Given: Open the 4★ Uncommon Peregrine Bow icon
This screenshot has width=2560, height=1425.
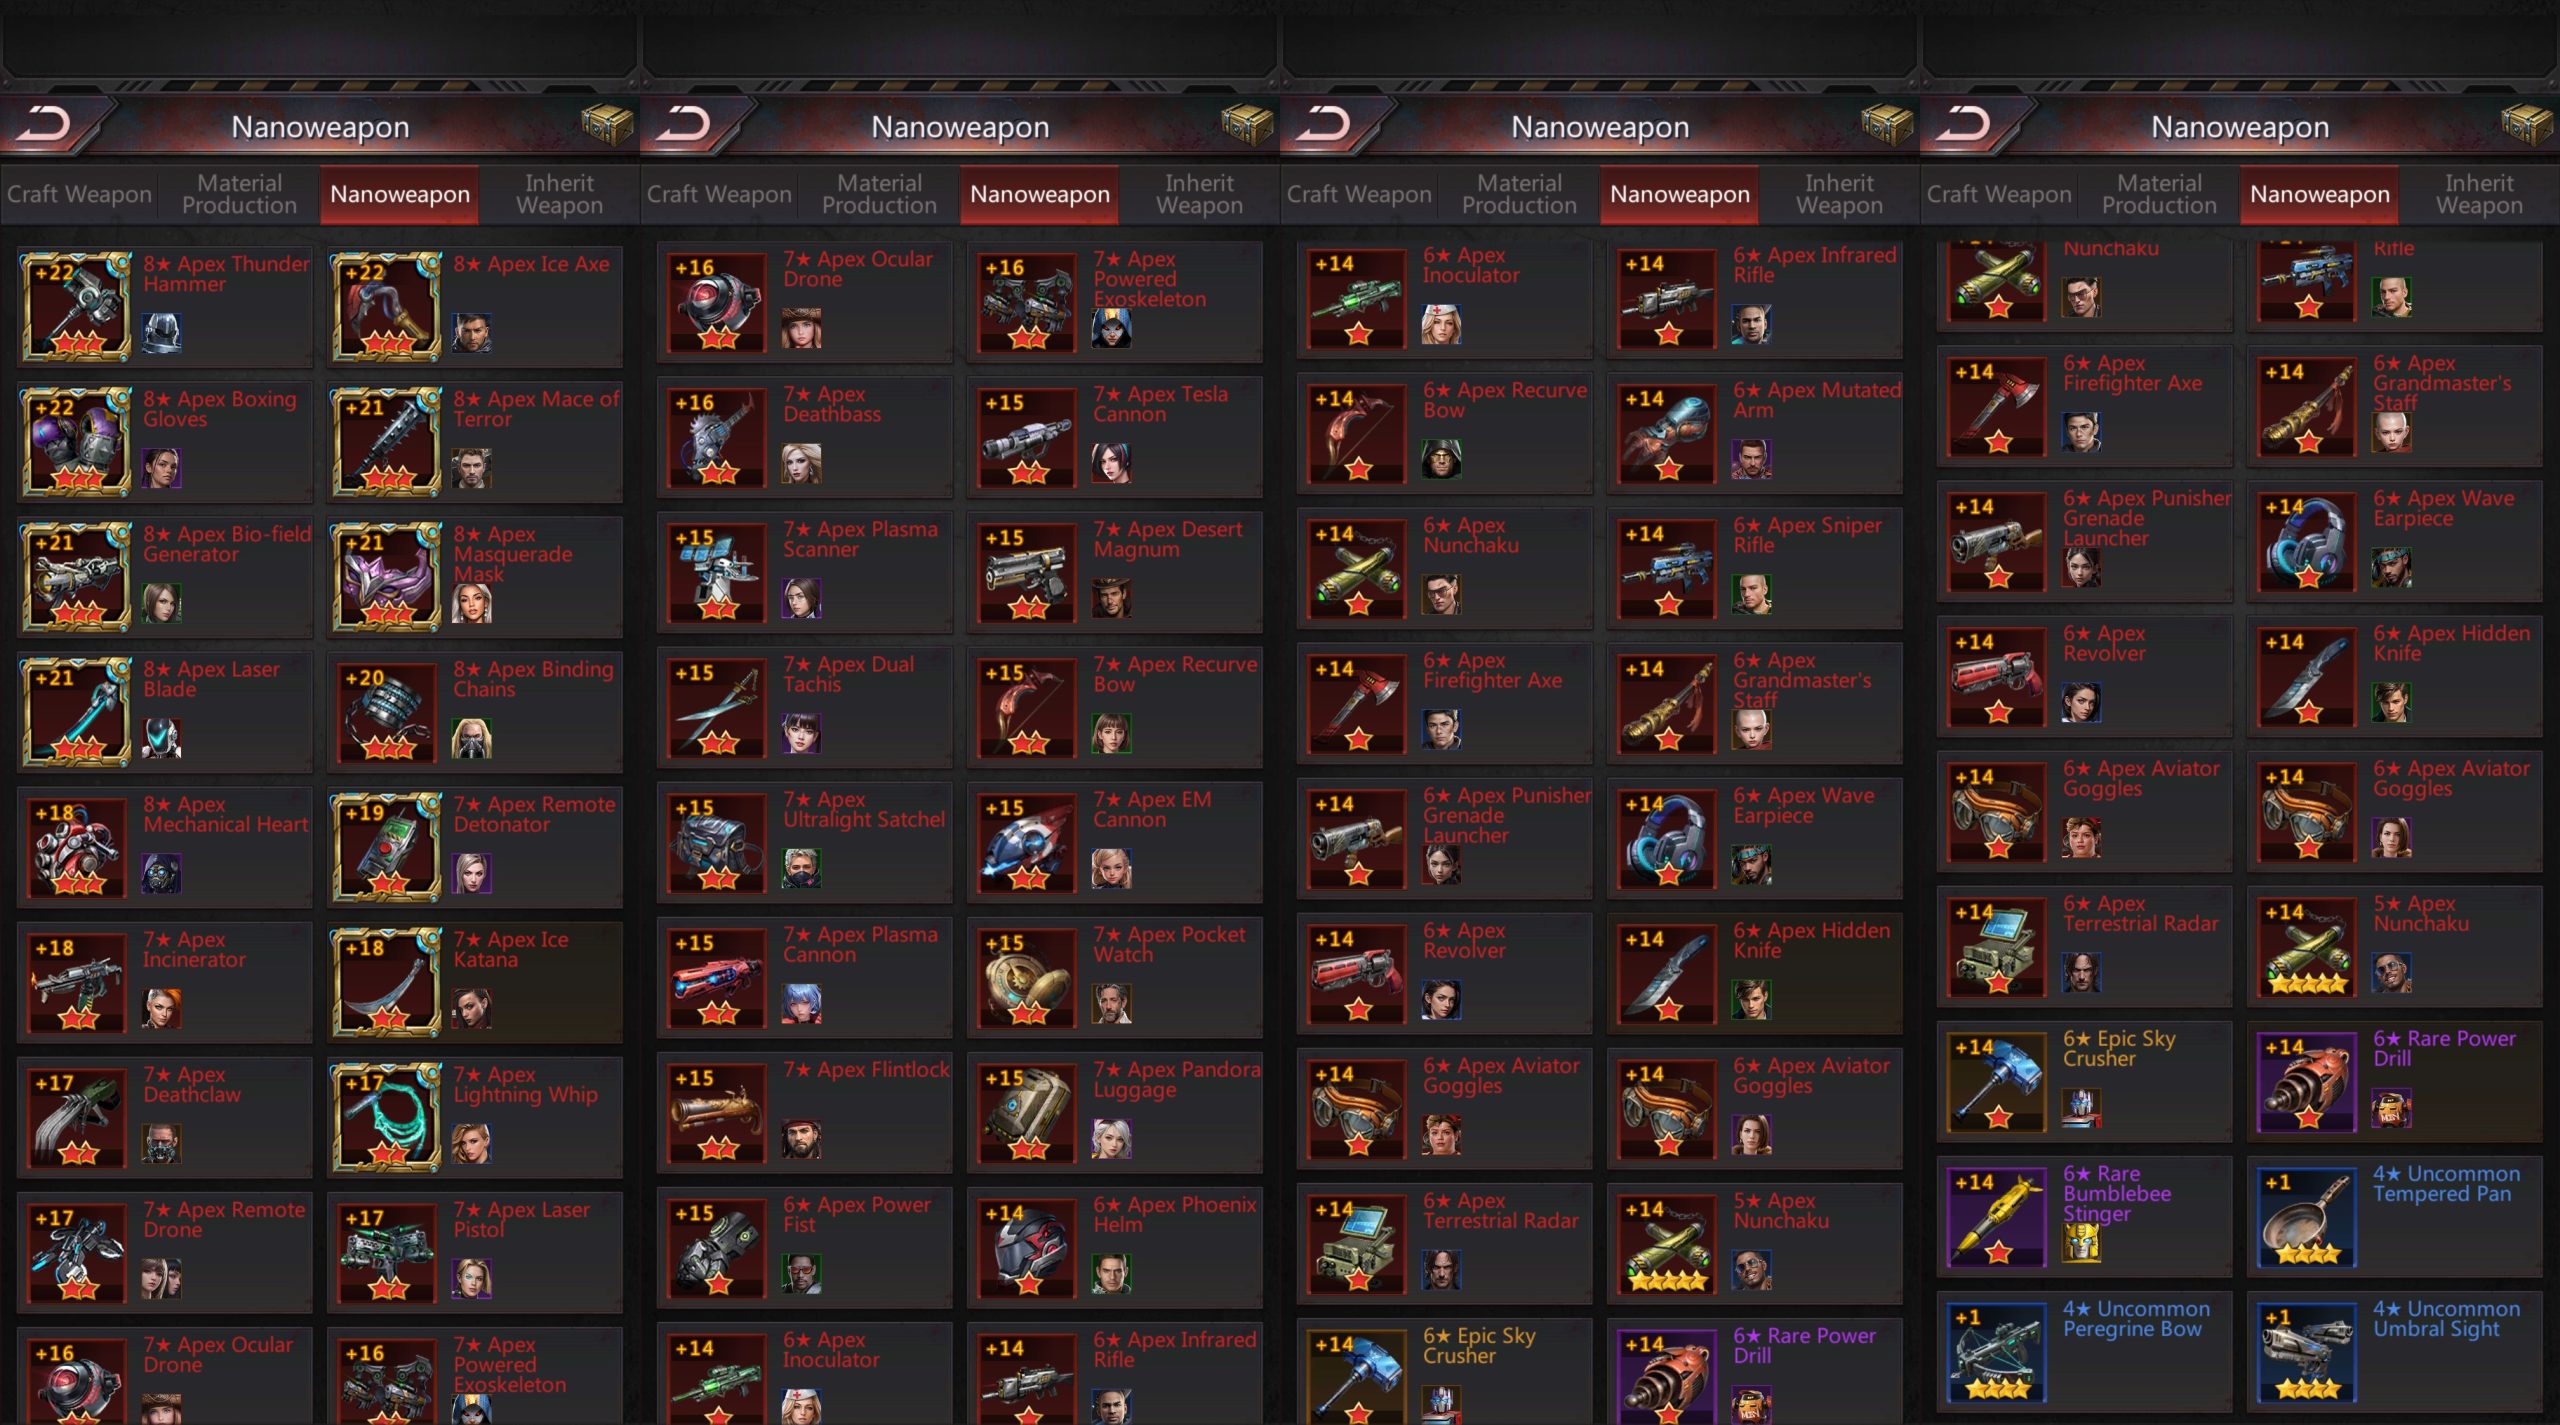Looking at the screenshot, I should coord(1997,1353).
